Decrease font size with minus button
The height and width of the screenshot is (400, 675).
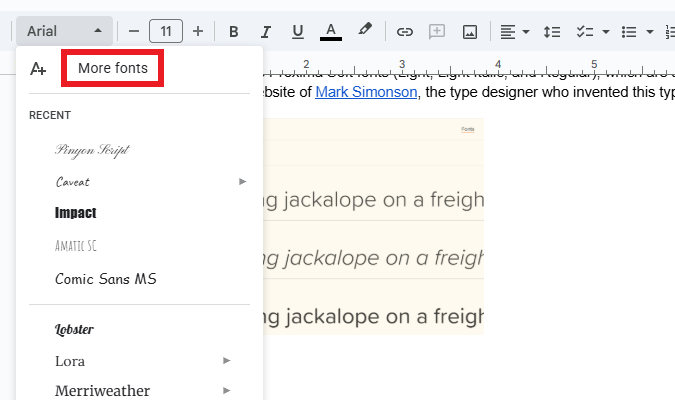(x=133, y=31)
